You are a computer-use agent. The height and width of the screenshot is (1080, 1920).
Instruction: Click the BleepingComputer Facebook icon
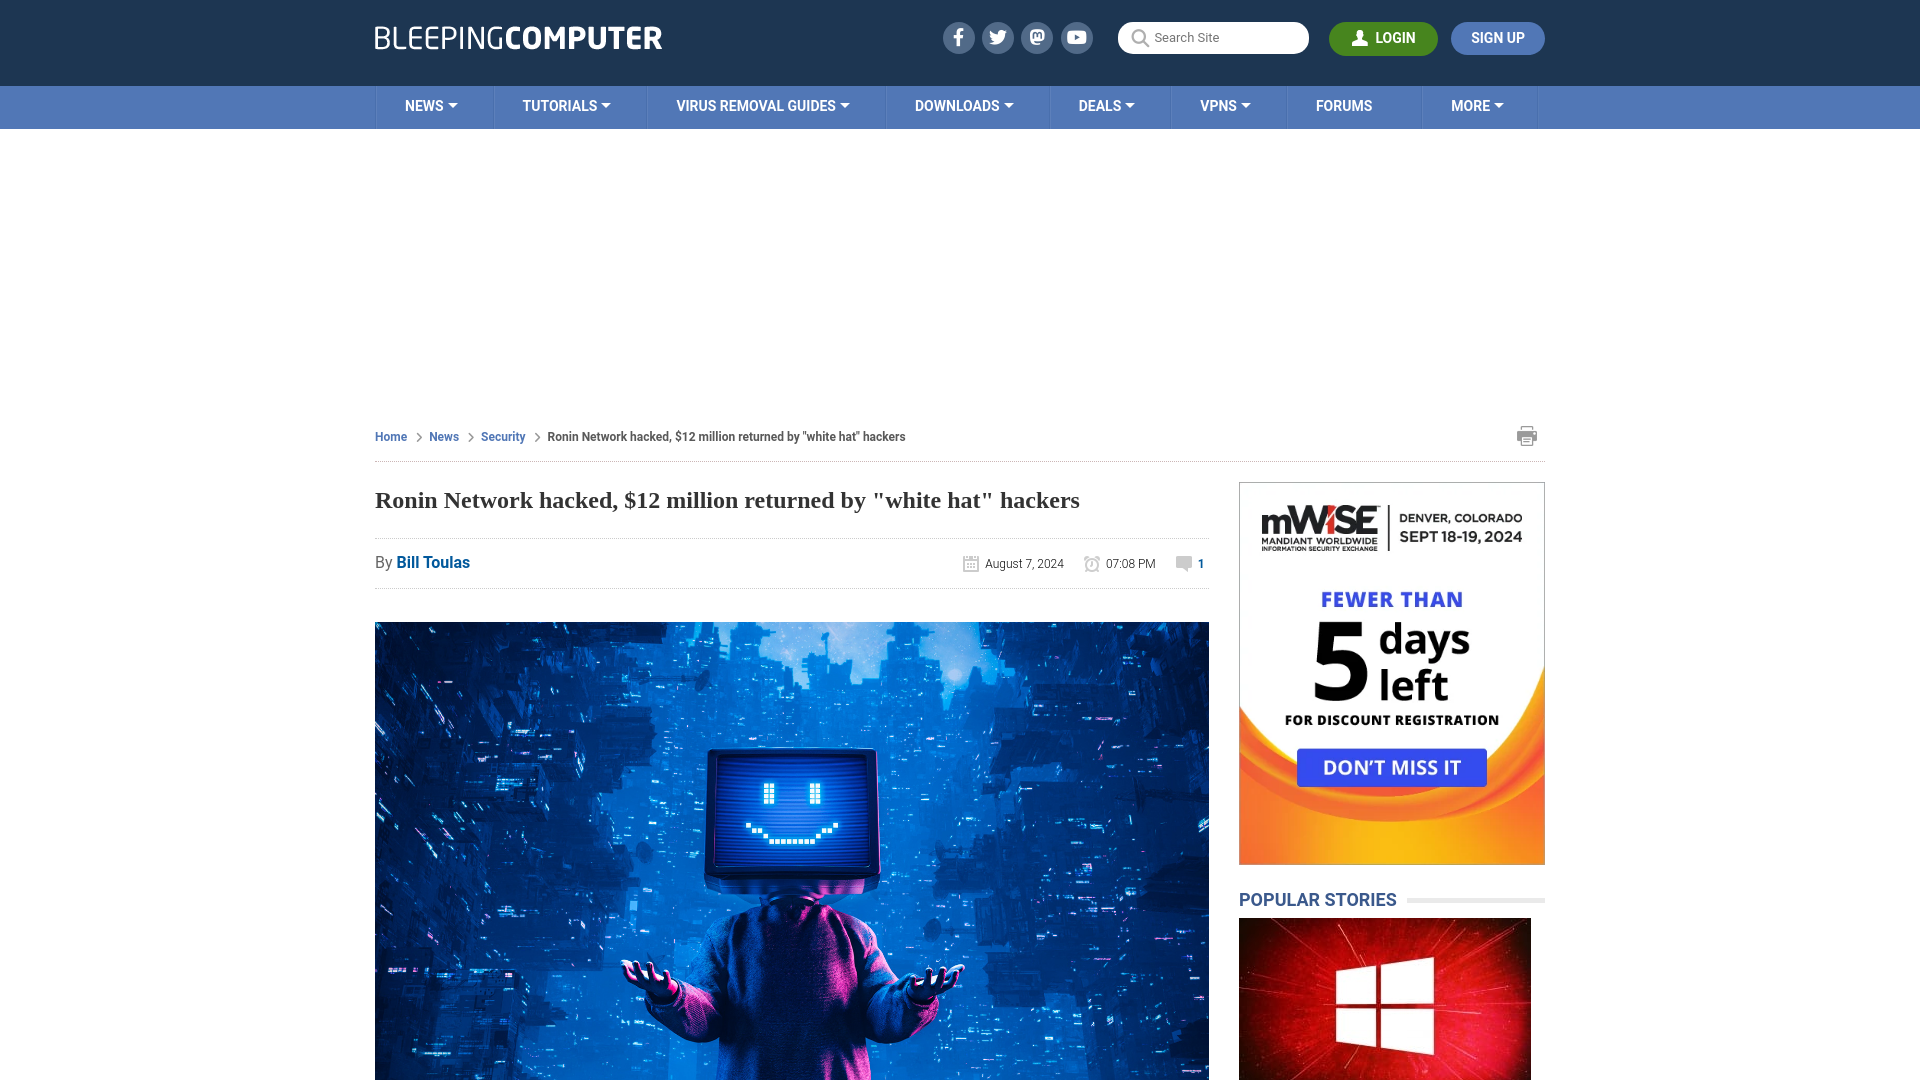pos(959,37)
